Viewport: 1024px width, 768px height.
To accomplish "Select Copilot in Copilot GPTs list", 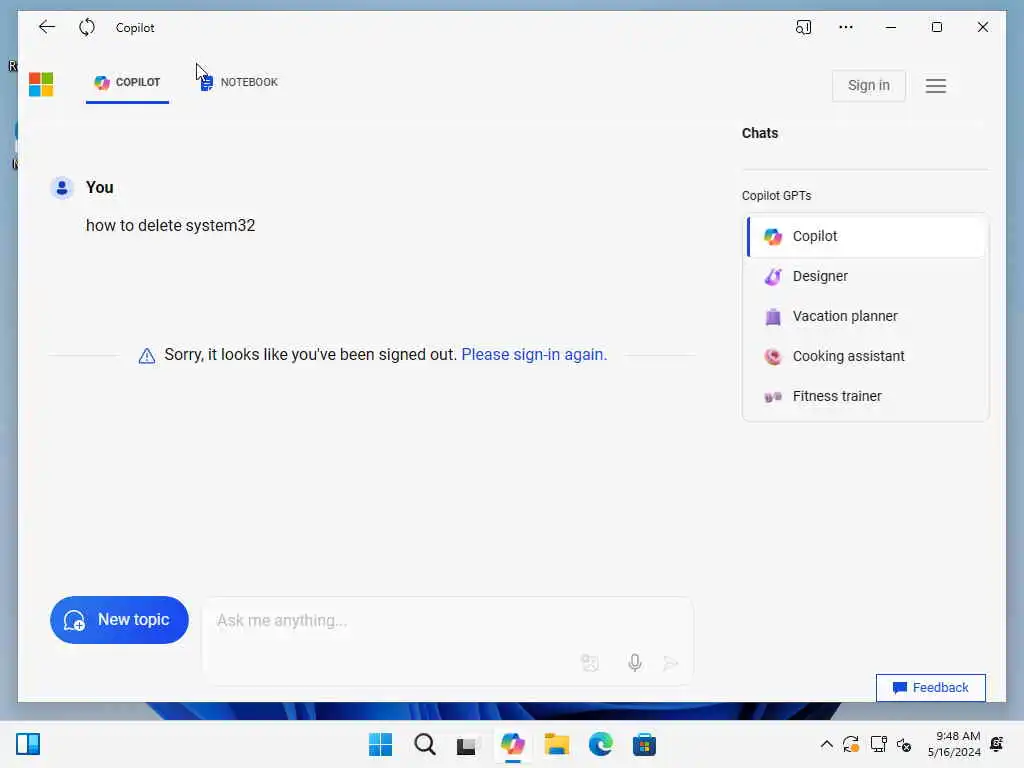I will (866, 236).
